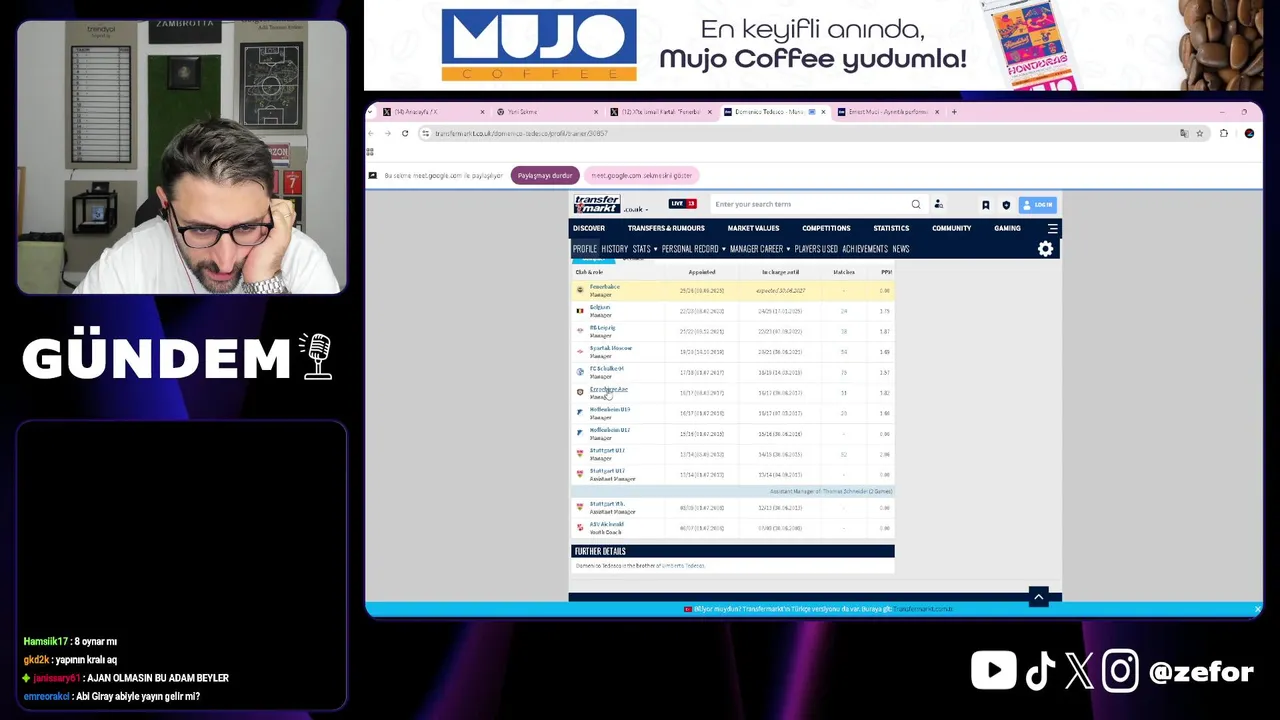This screenshot has width=1280, height=720.
Task: Open GAMING menu
Action: 1007,228
